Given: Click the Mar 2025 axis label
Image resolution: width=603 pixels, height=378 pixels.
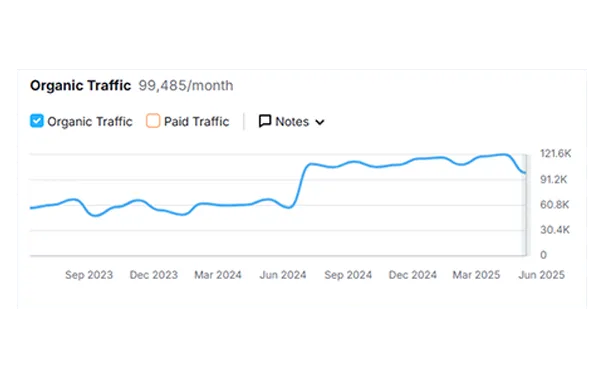Looking at the screenshot, I should coord(476,275).
